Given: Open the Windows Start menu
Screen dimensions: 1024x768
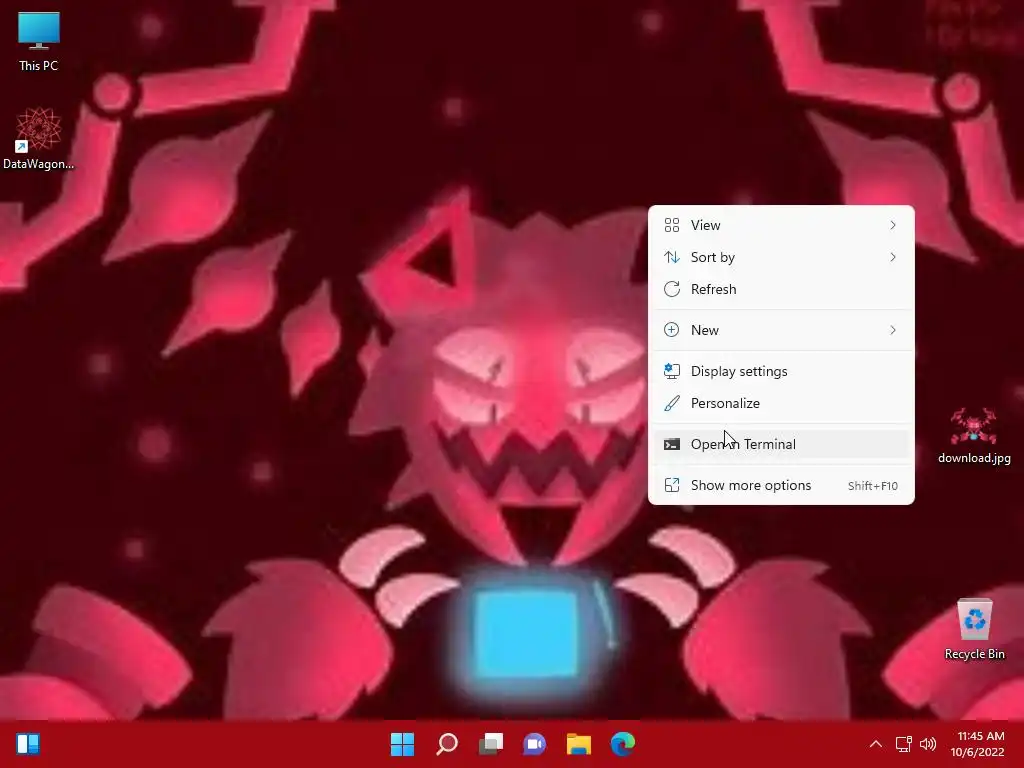Looking at the screenshot, I should (402, 744).
